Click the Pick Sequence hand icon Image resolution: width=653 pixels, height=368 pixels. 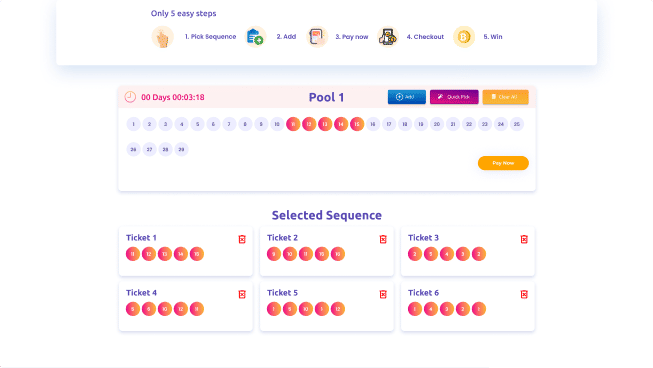(162, 37)
